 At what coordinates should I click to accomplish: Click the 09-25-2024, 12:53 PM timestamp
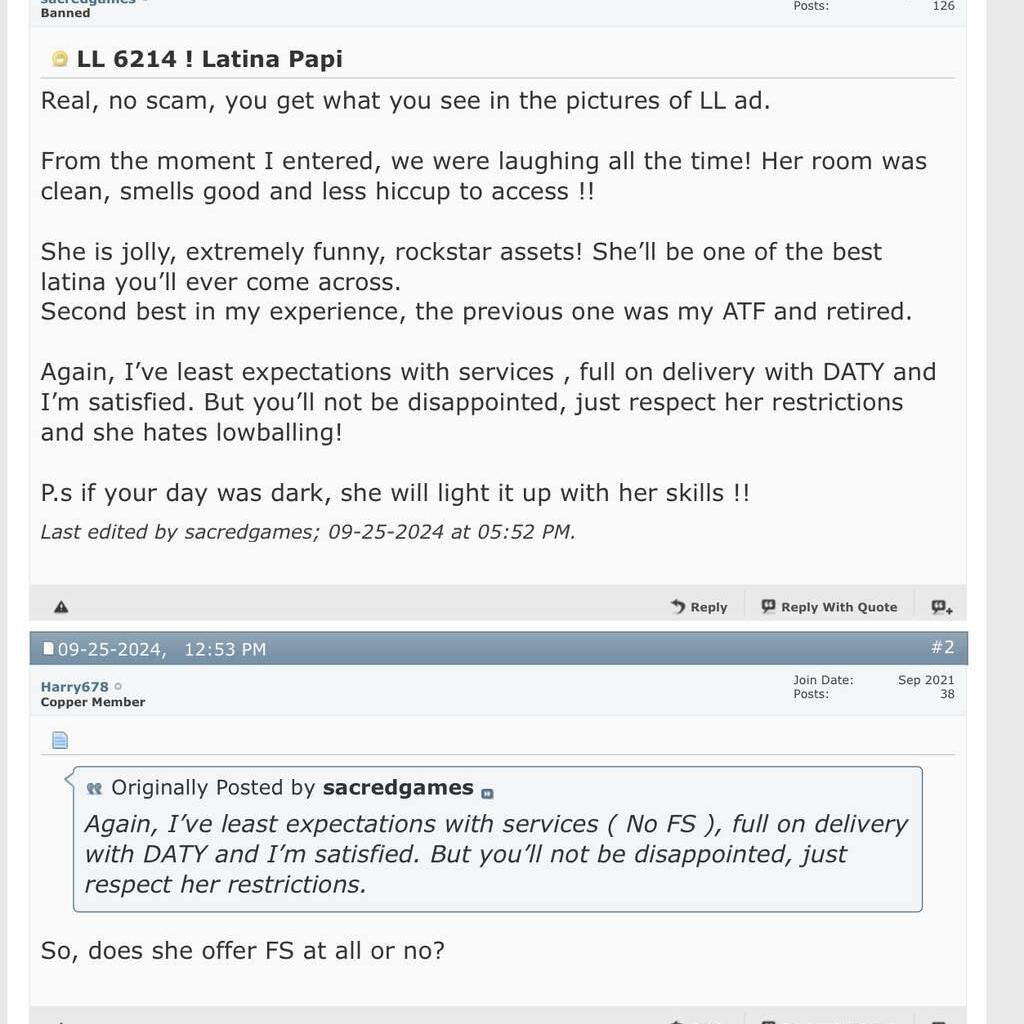click(162, 649)
